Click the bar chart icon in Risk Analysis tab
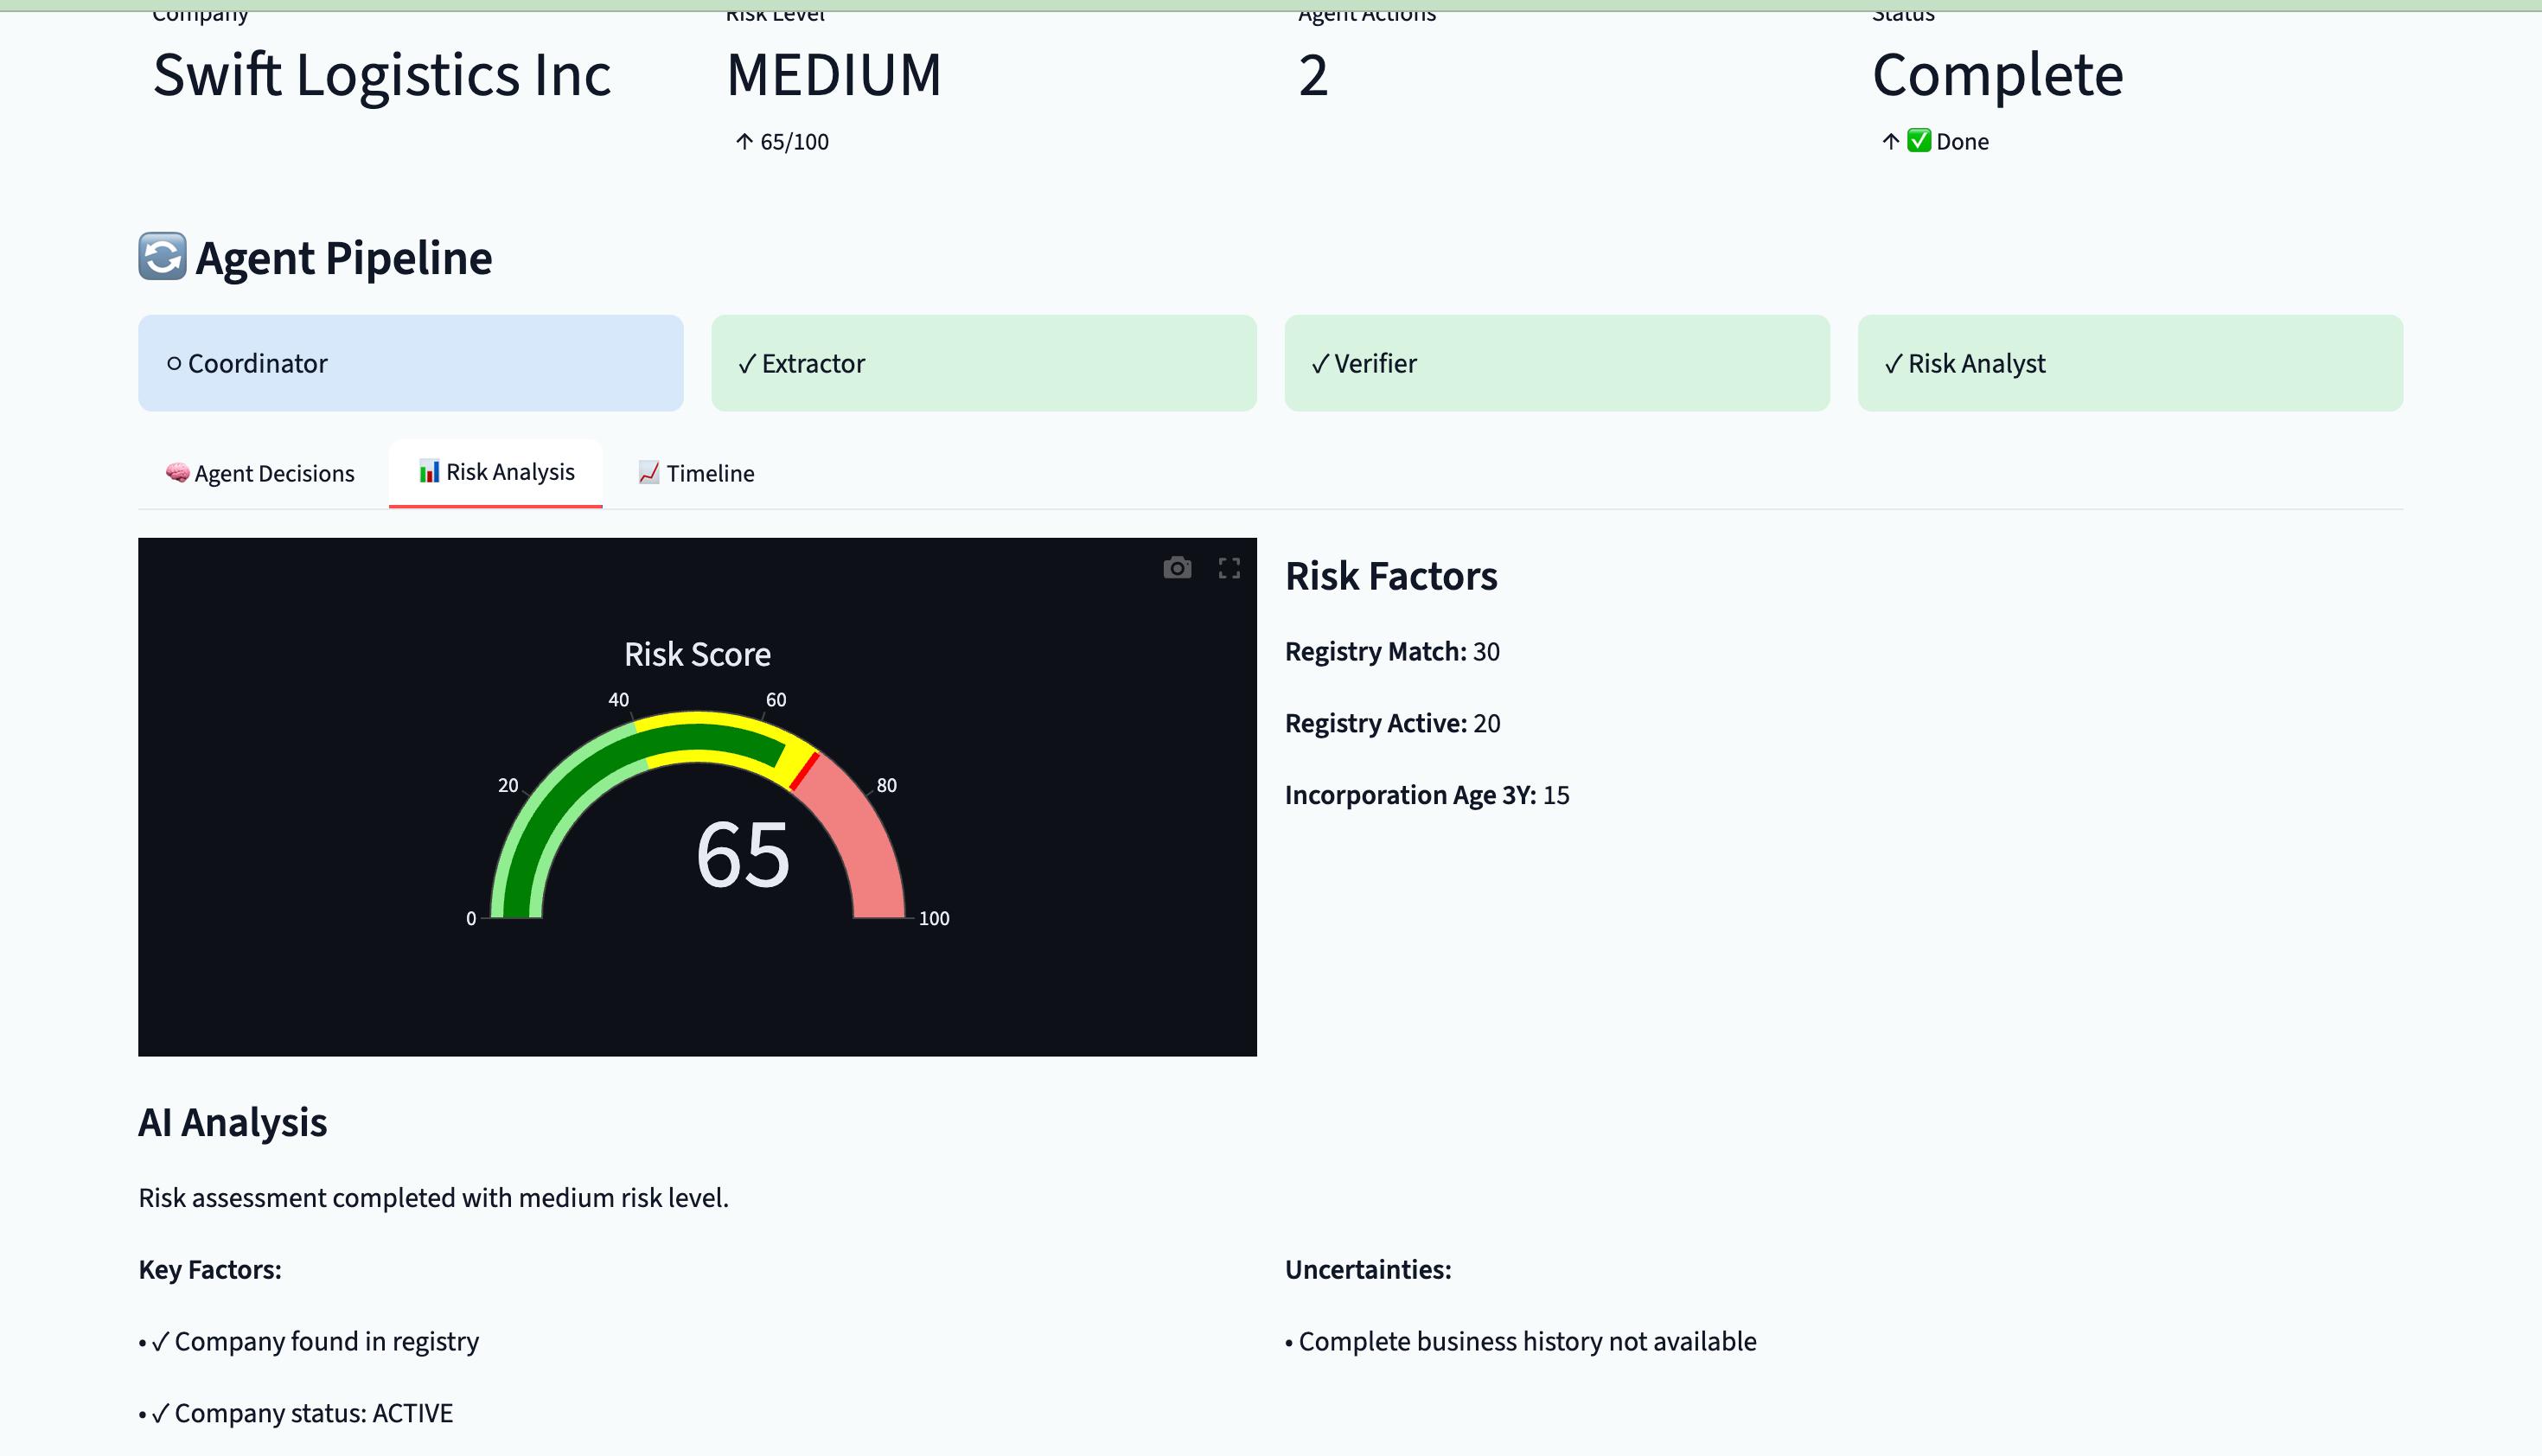 point(429,472)
